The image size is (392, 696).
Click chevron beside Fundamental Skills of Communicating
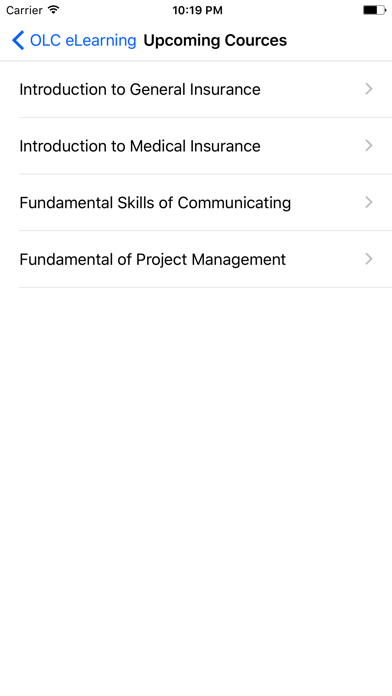pyautogui.click(x=369, y=203)
